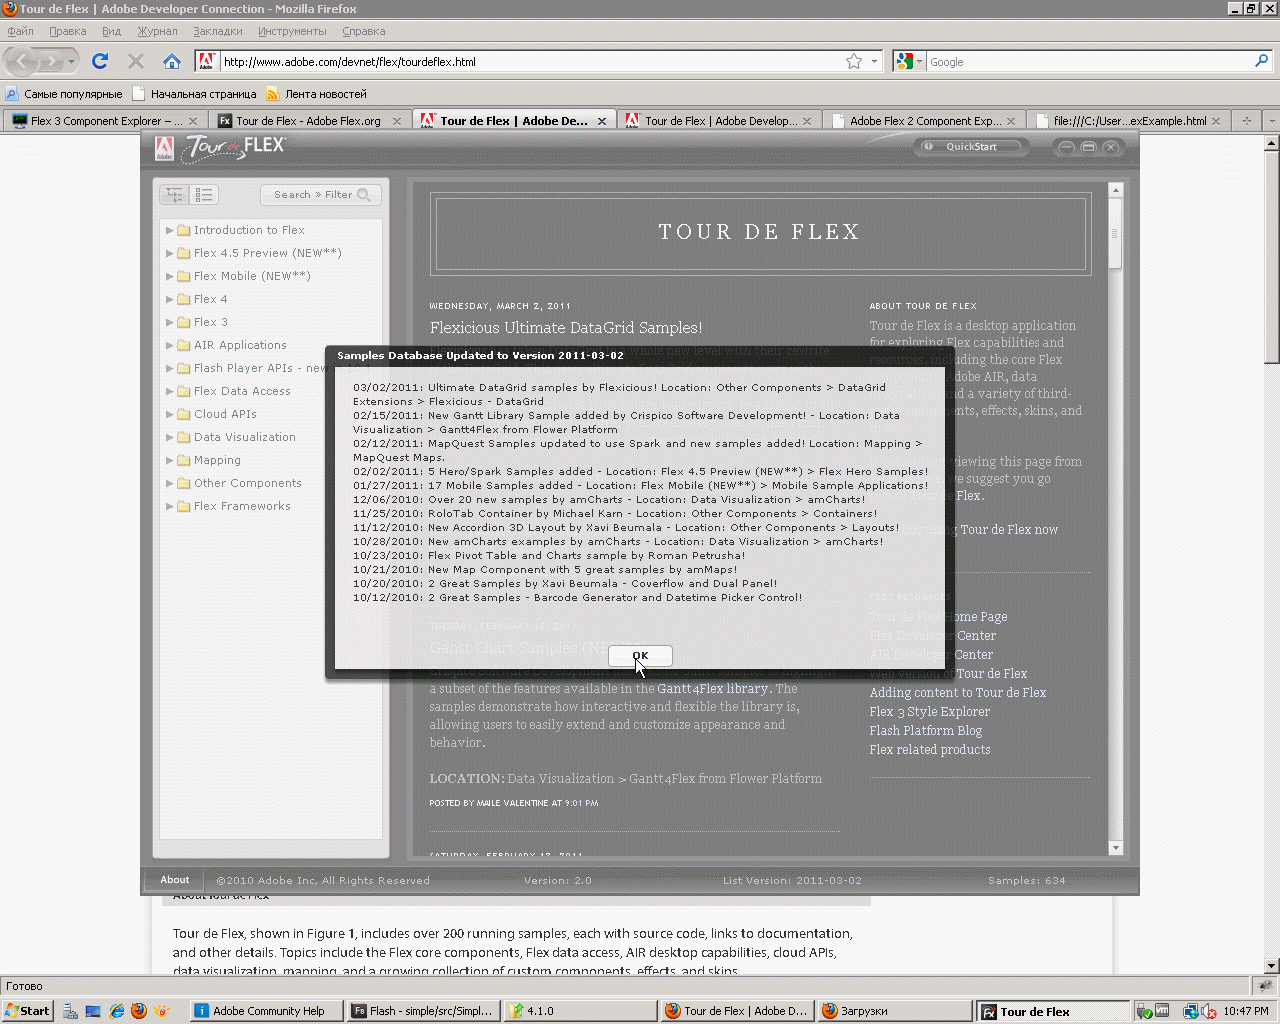Screen dimensions: 1280x1024
Task: Open the Flex related products link
Action: point(930,750)
